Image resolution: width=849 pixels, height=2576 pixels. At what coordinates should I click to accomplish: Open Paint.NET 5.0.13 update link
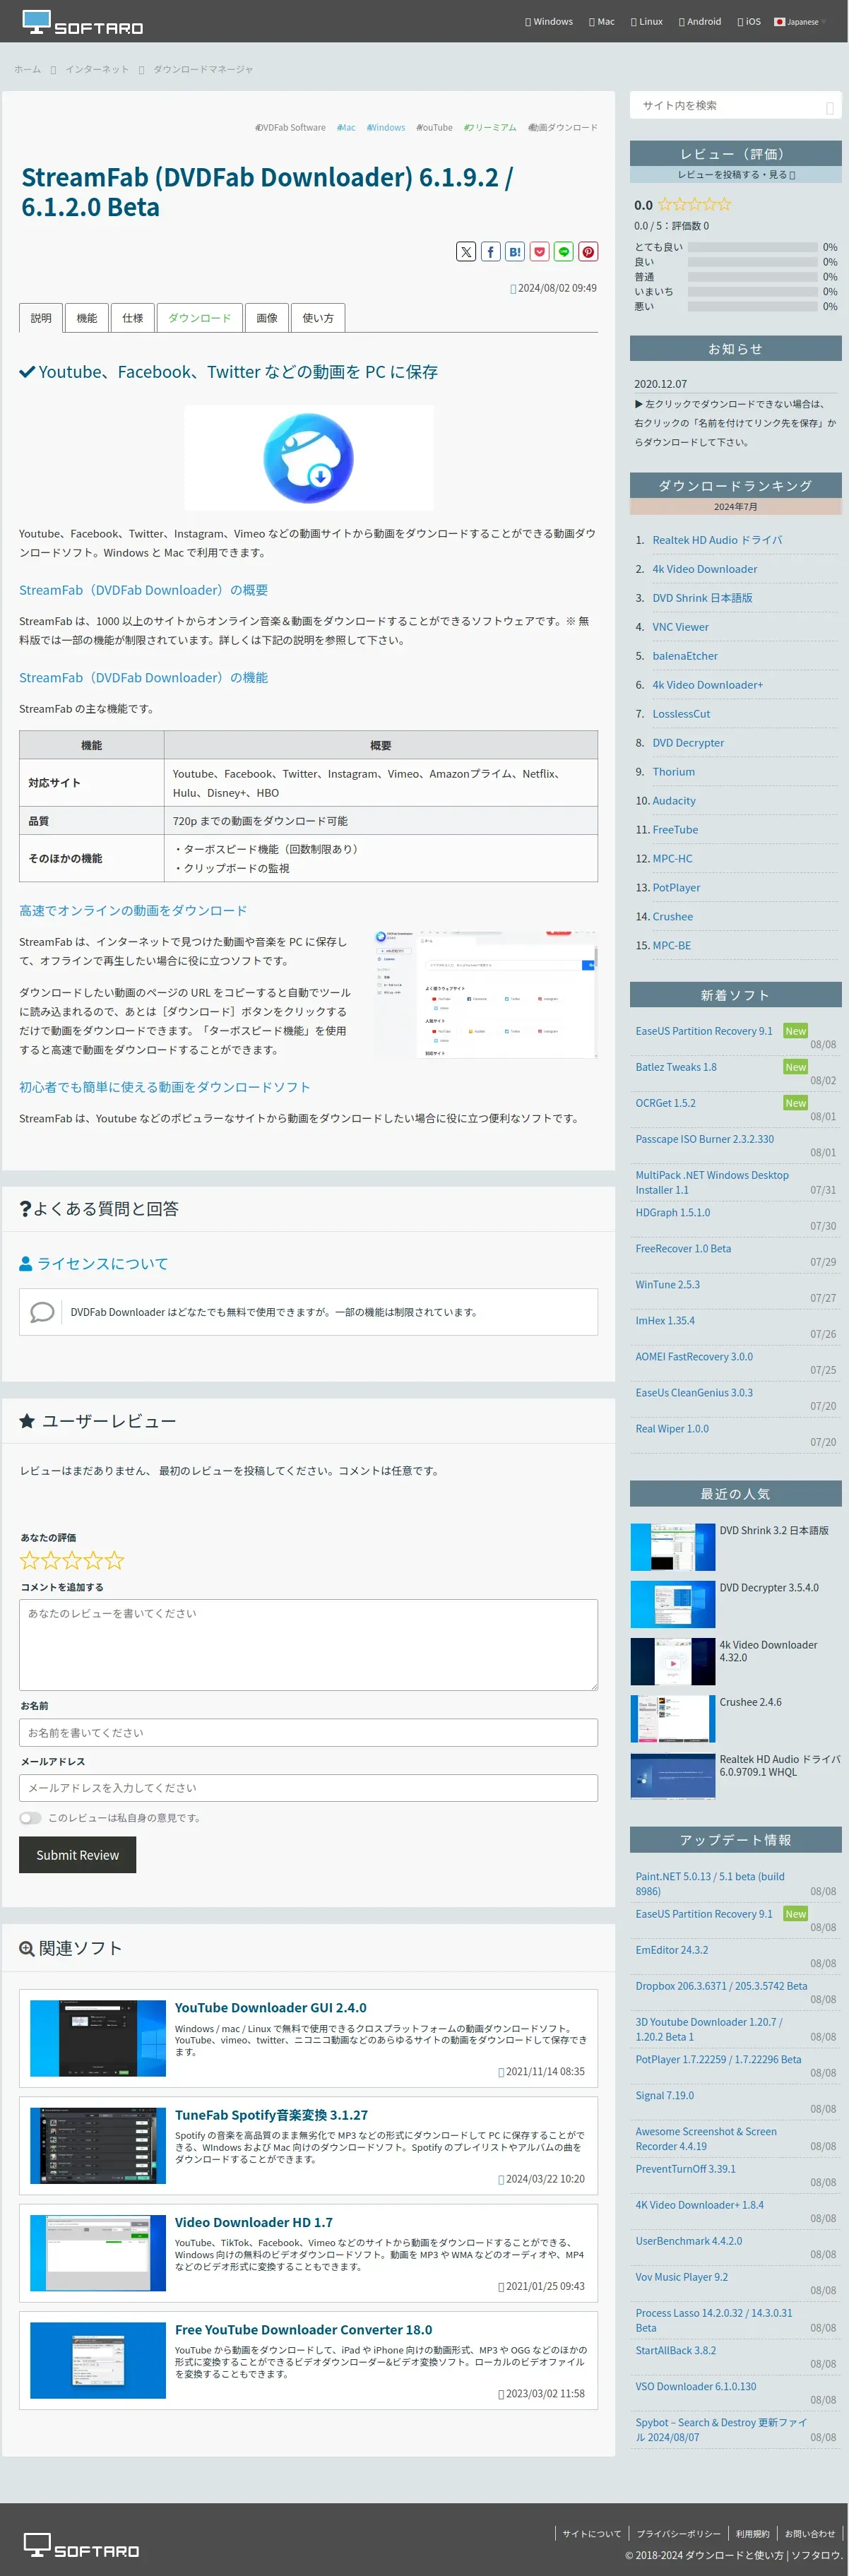point(710,1884)
